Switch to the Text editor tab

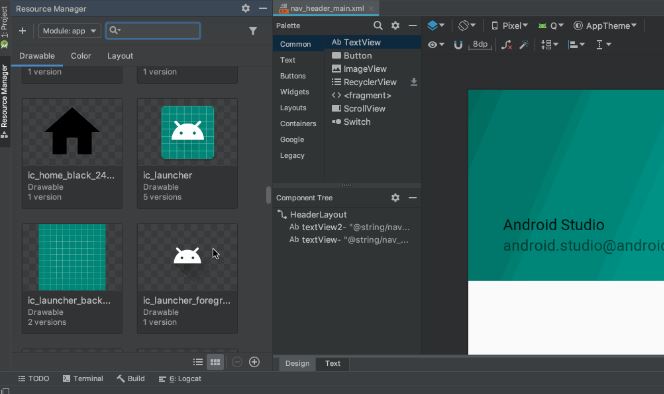click(x=333, y=363)
